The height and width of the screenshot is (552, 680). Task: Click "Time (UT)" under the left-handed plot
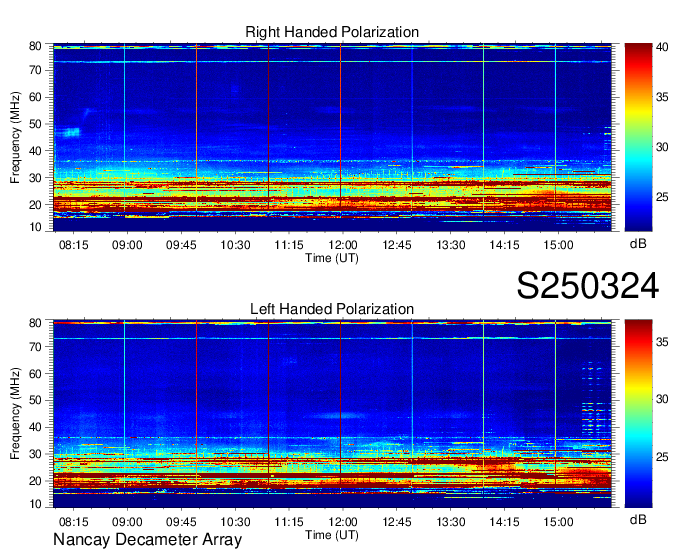click(332, 535)
